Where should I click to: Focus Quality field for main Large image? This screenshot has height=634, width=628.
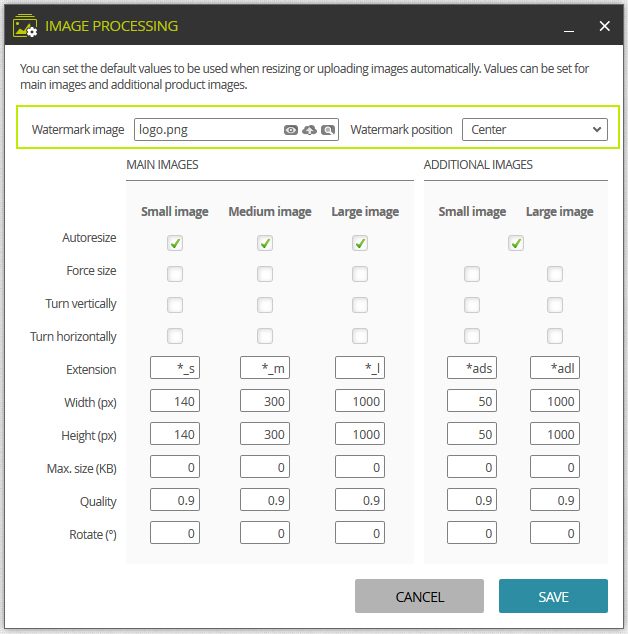pyautogui.click(x=360, y=500)
